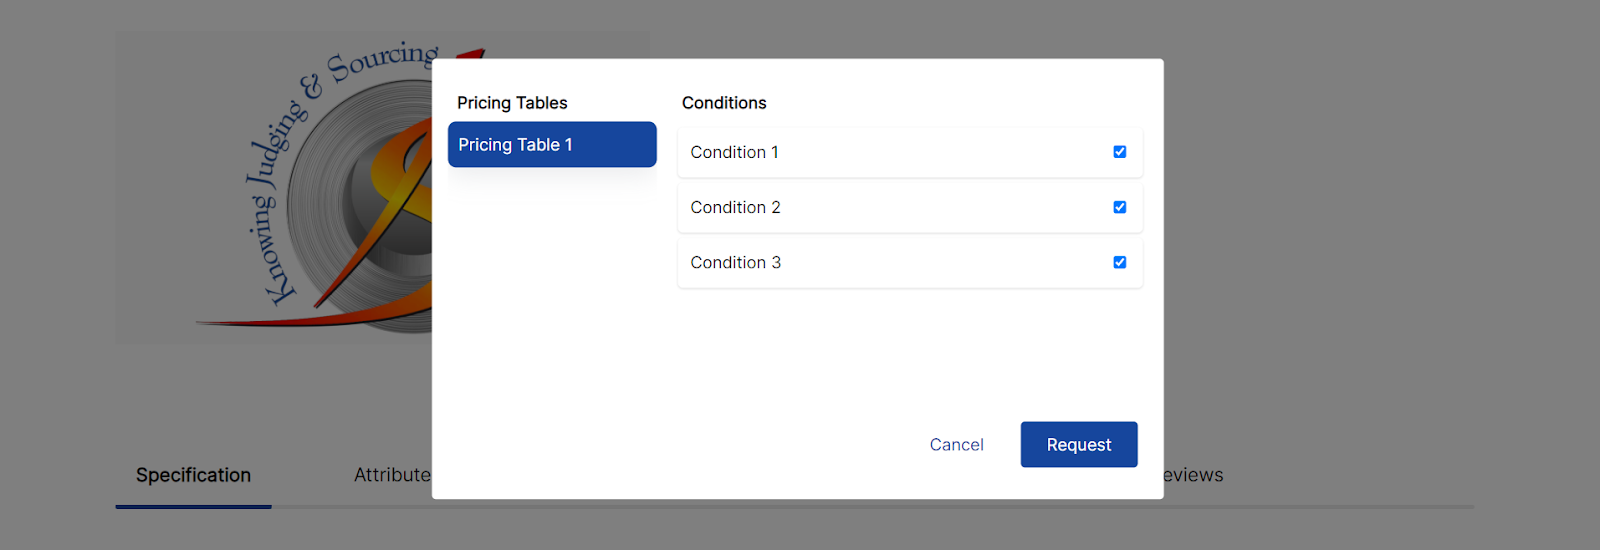
Task: Submit with the Request button
Action: (x=1079, y=444)
